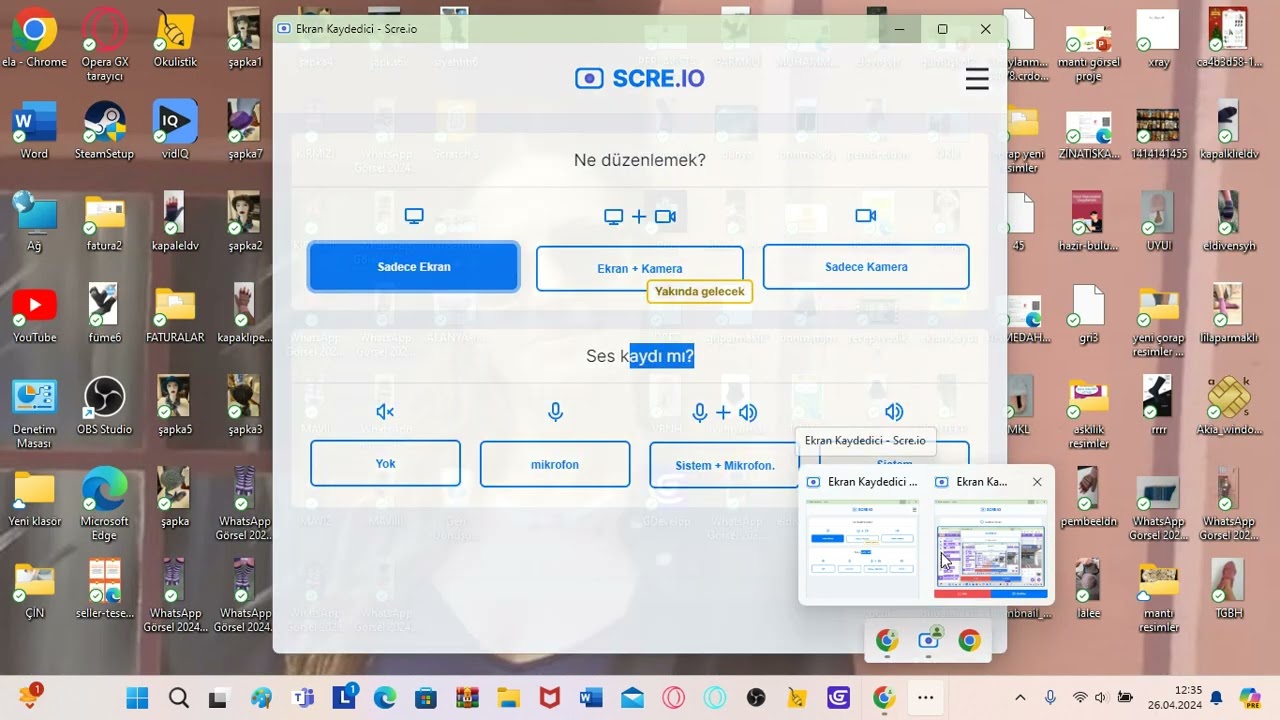1280x720 pixels.
Task: Select Opera GX tarayıcı desktop icon
Action: tap(104, 44)
